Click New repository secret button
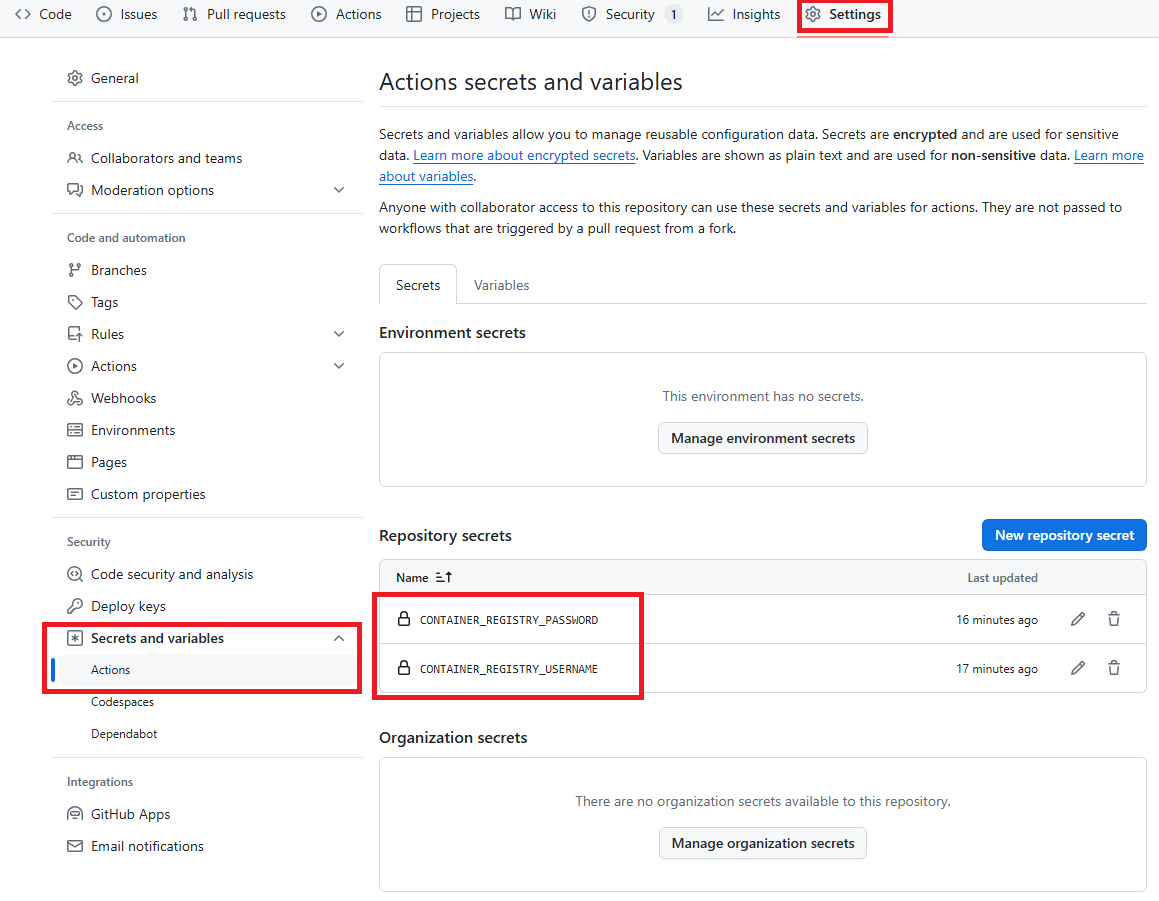Viewport: 1159px width, 901px height. click(x=1064, y=535)
